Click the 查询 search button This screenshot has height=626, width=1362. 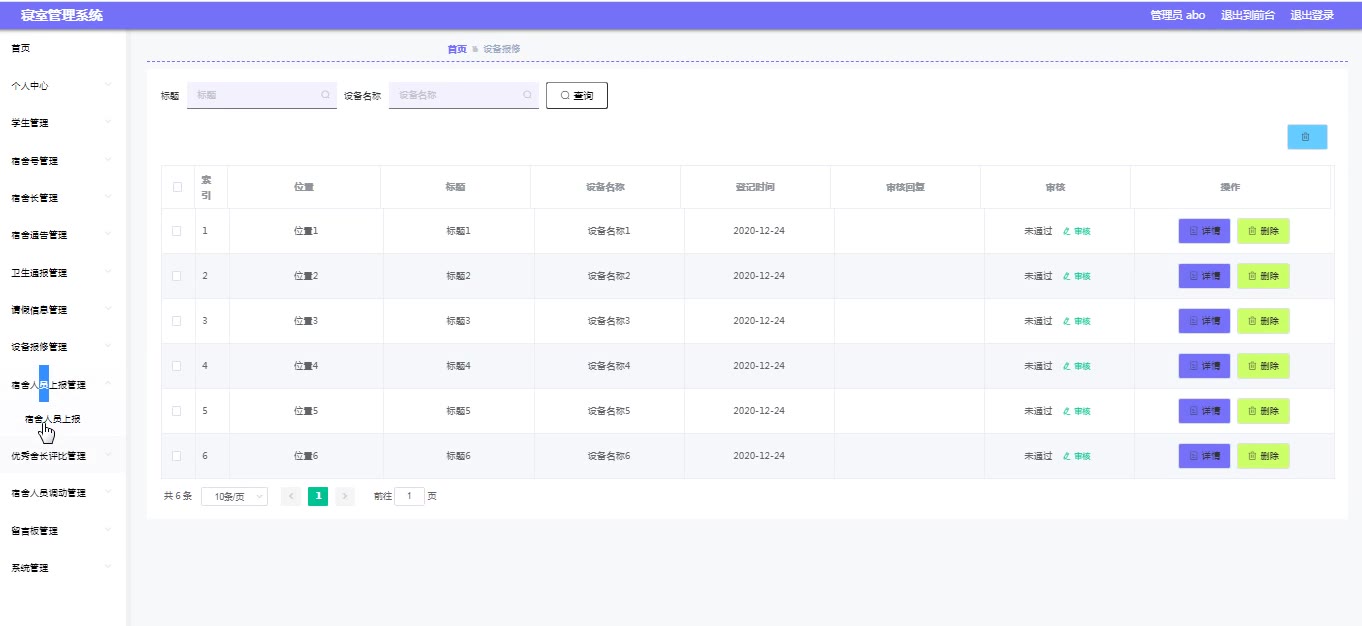pyautogui.click(x=577, y=95)
